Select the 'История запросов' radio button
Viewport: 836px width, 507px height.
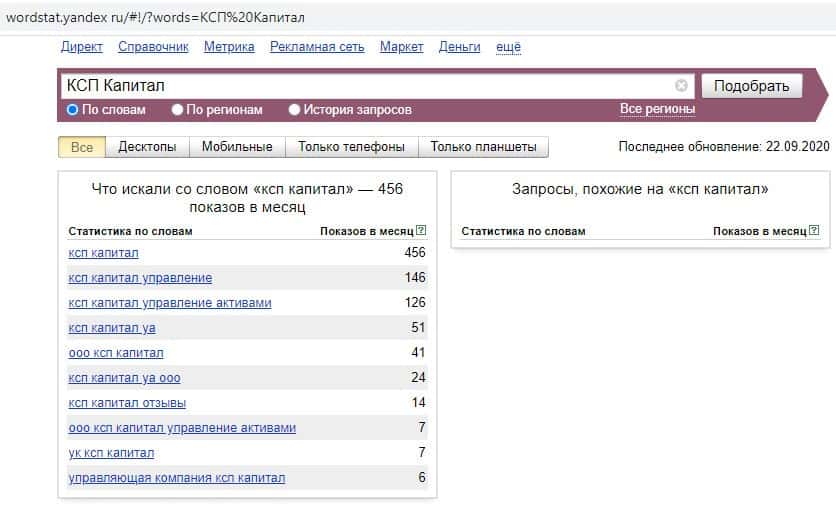pos(294,110)
